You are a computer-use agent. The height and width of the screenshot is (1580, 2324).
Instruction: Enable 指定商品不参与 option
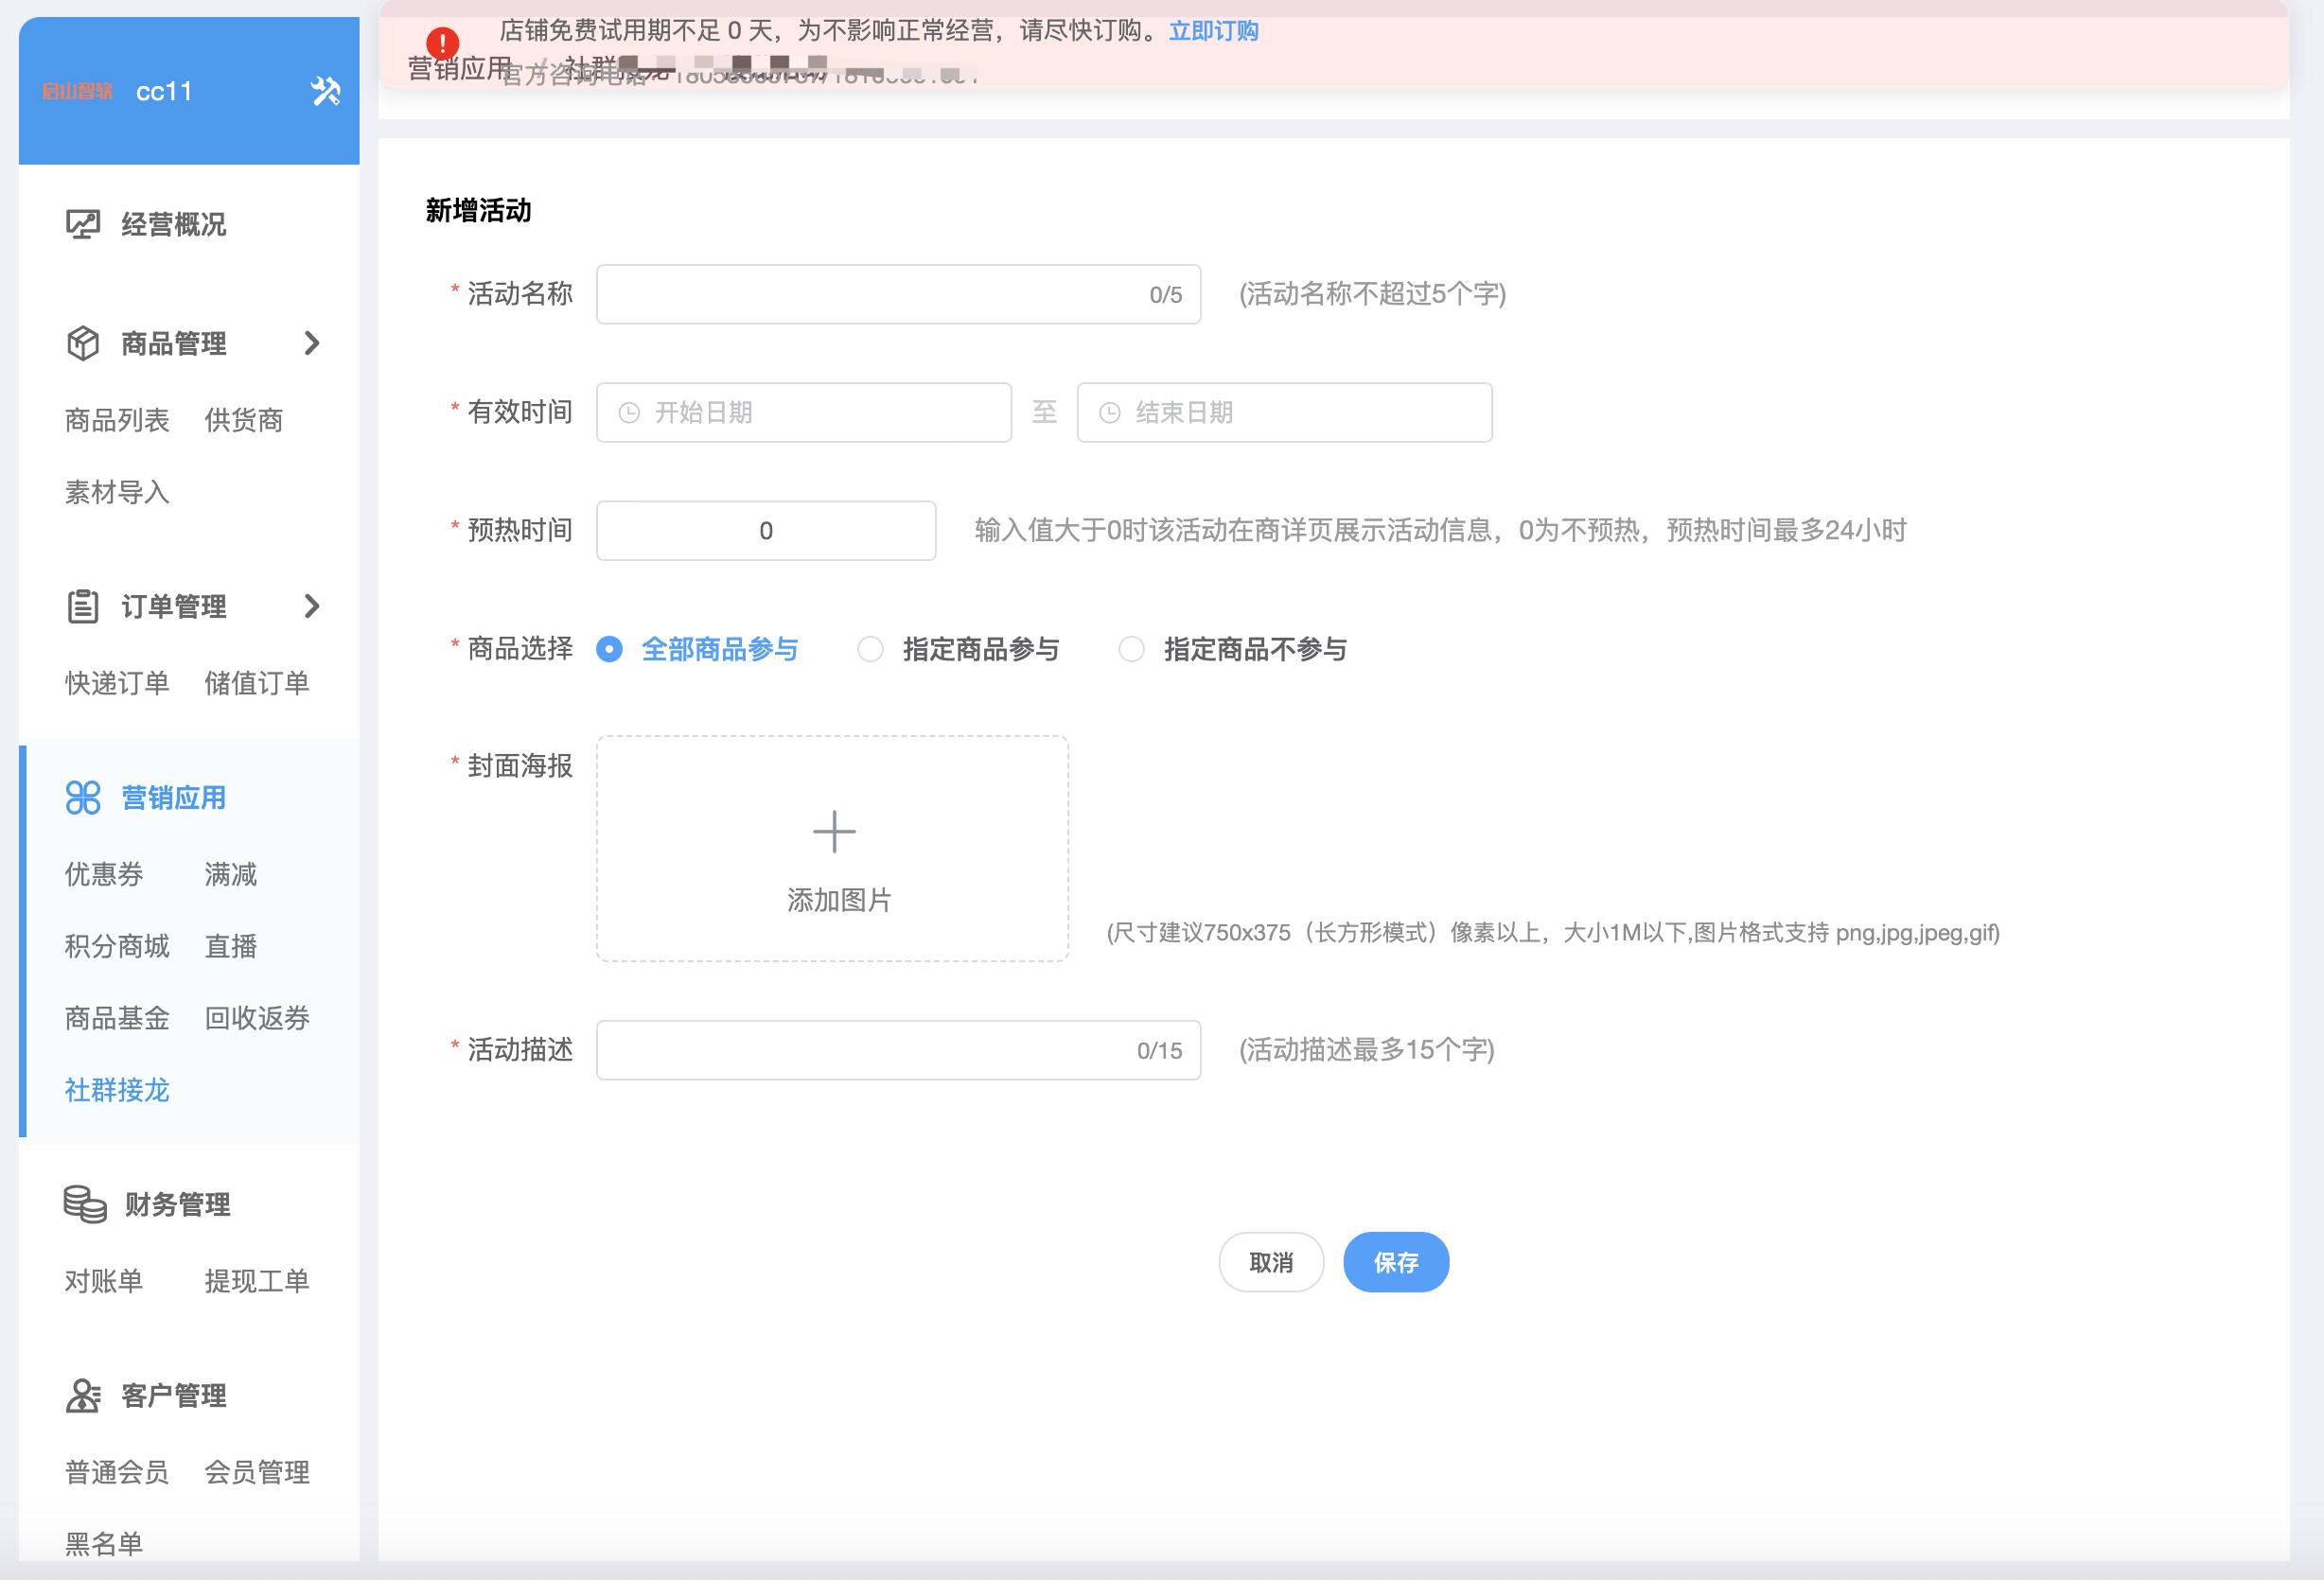click(x=1131, y=648)
